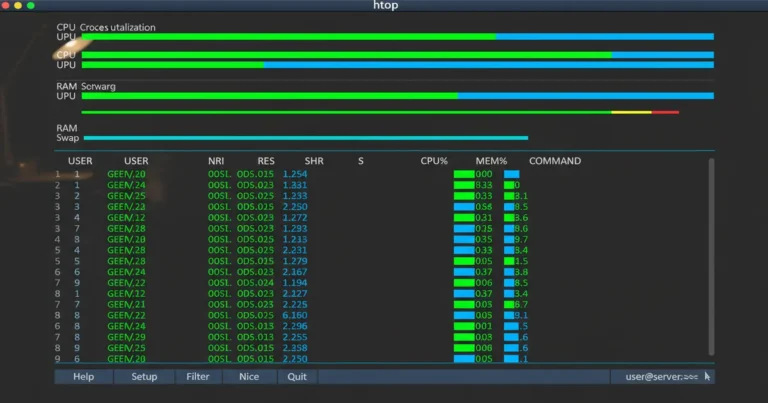This screenshot has width=768, height=403.
Task: Click the Croces utalization label
Action: click(x=118, y=27)
